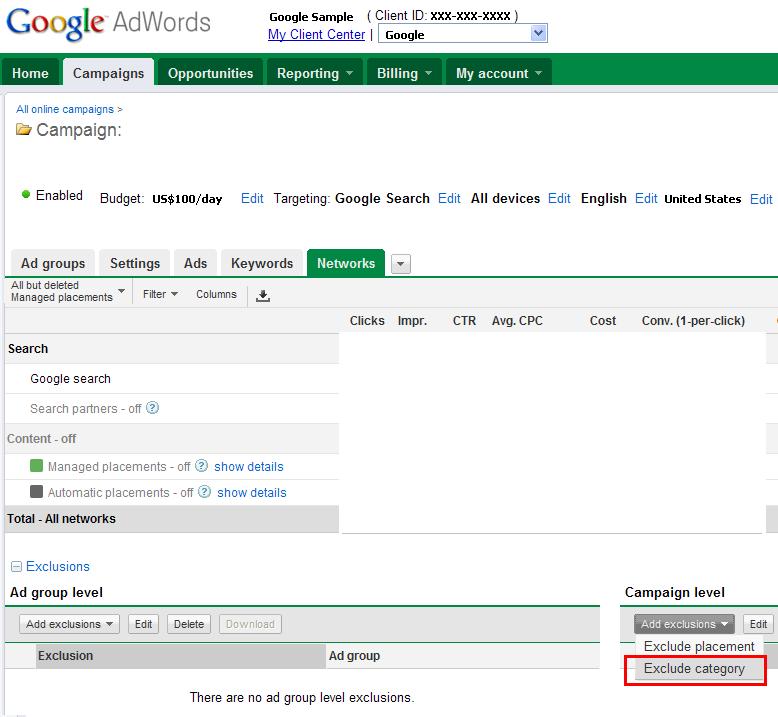The image size is (778, 717).
Task: Click ad group level Edit button
Action: click(x=143, y=624)
